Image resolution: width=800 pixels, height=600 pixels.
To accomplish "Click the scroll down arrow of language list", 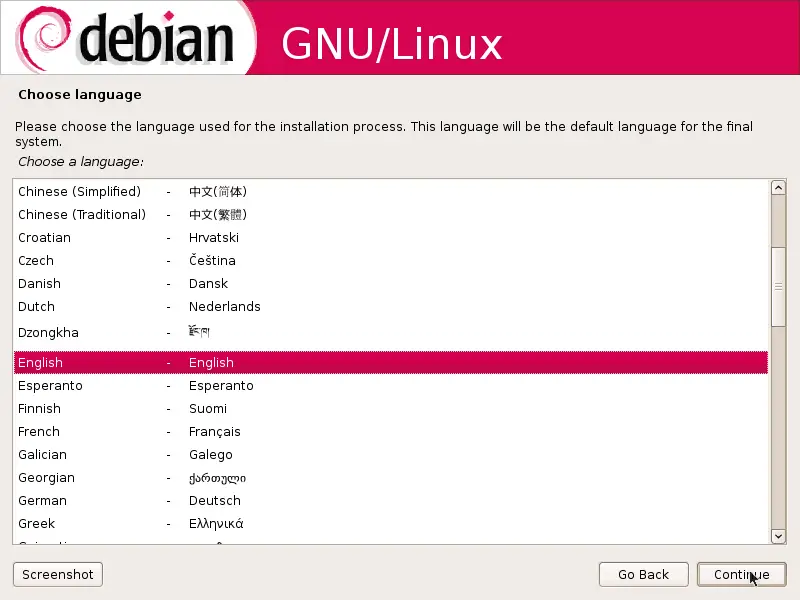I will click(x=778, y=536).
